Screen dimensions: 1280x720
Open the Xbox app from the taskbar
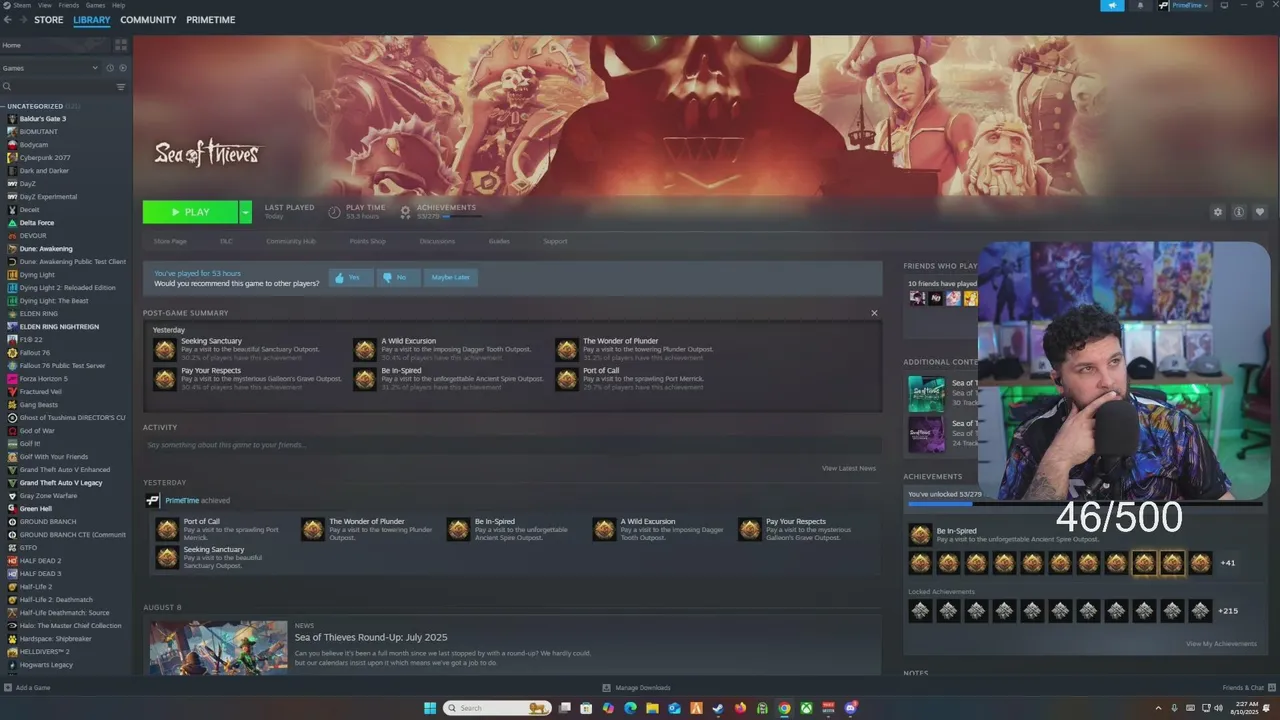pyautogui.click(x=806, y=708)
